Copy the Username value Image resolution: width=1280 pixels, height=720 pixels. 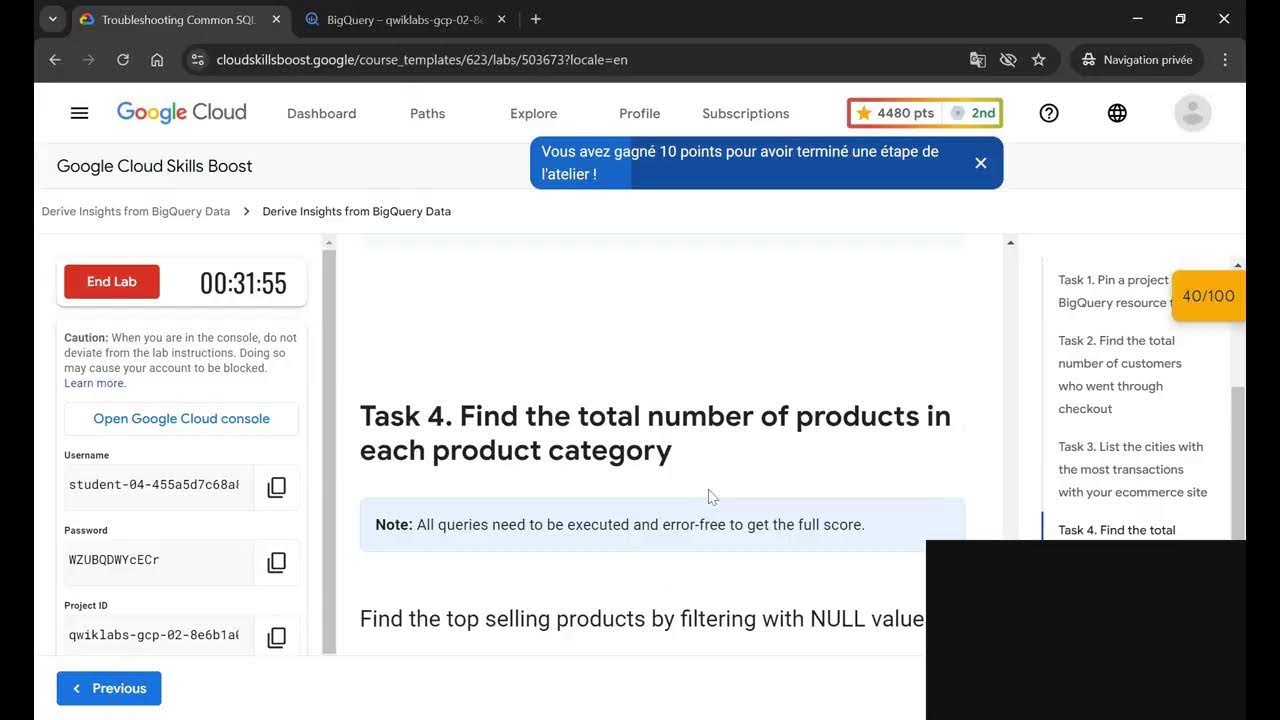point(277,487)
